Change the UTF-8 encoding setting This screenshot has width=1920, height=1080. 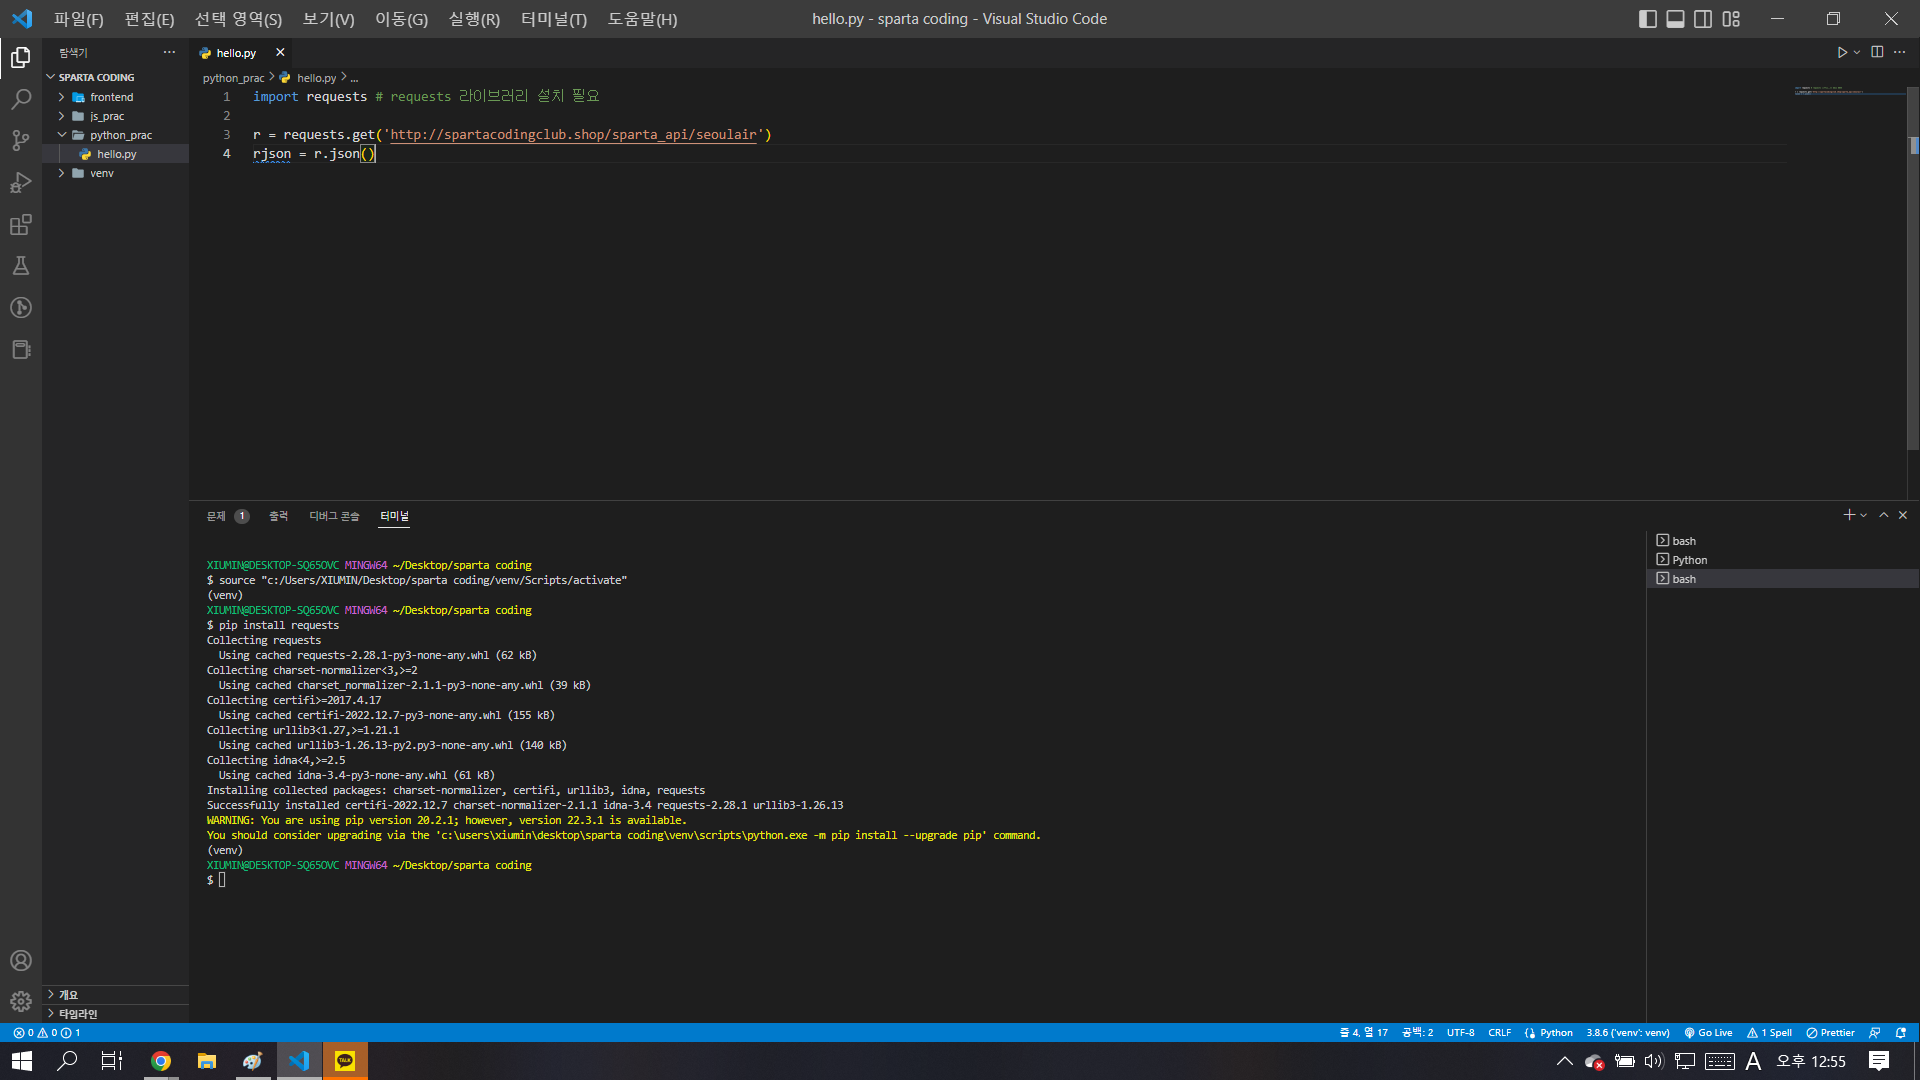pos(1460,1033)
